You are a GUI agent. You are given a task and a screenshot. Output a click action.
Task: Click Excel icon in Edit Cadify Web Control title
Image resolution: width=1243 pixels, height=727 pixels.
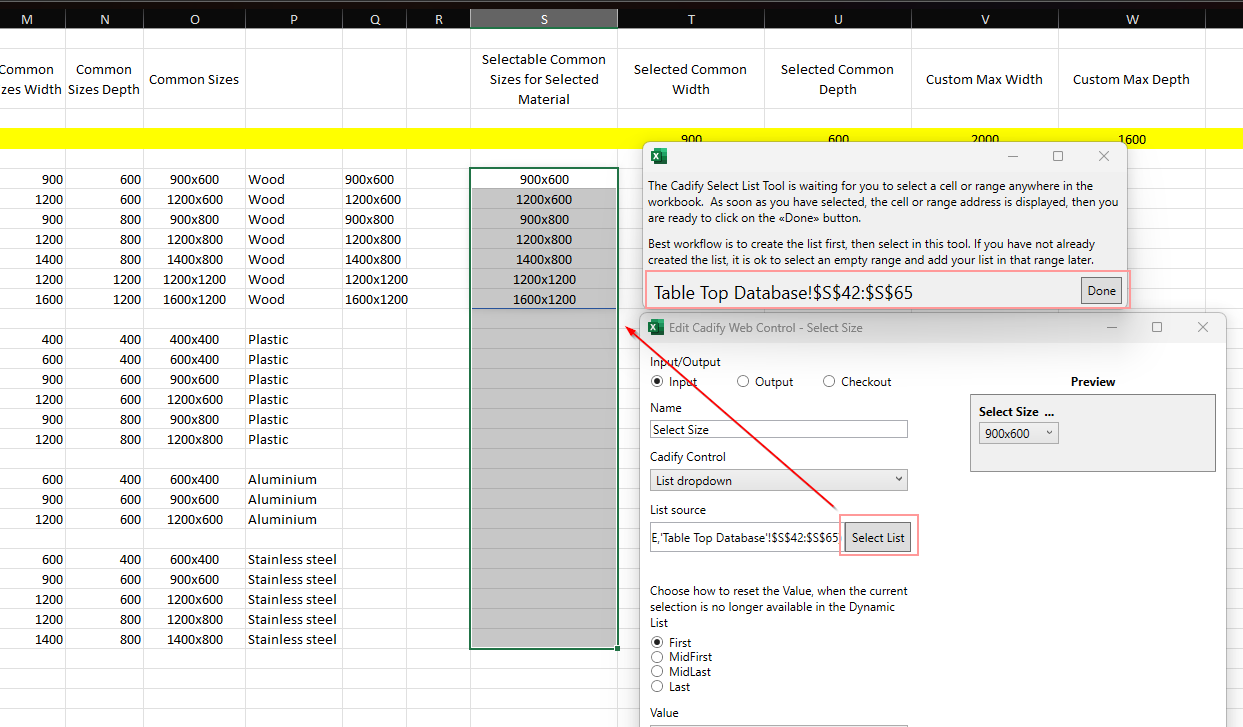point(657,327)
